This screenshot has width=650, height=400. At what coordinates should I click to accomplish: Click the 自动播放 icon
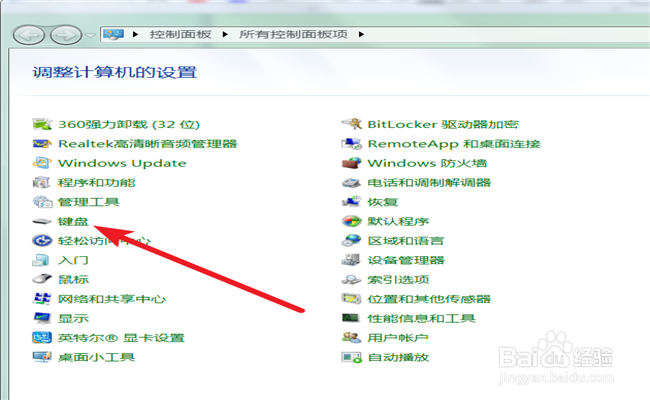pyautogui.click(x=352, y=357)
